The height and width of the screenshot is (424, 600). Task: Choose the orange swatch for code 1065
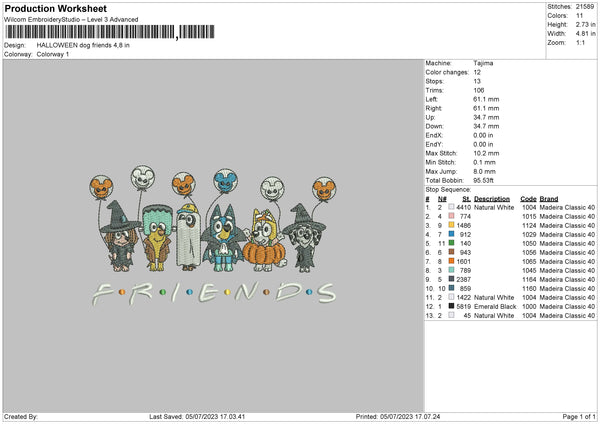452,261
